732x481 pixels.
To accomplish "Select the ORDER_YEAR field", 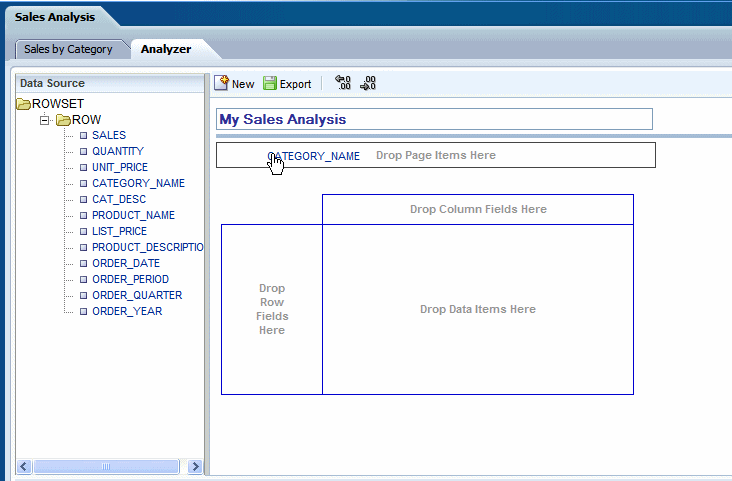I will [127, 311].
